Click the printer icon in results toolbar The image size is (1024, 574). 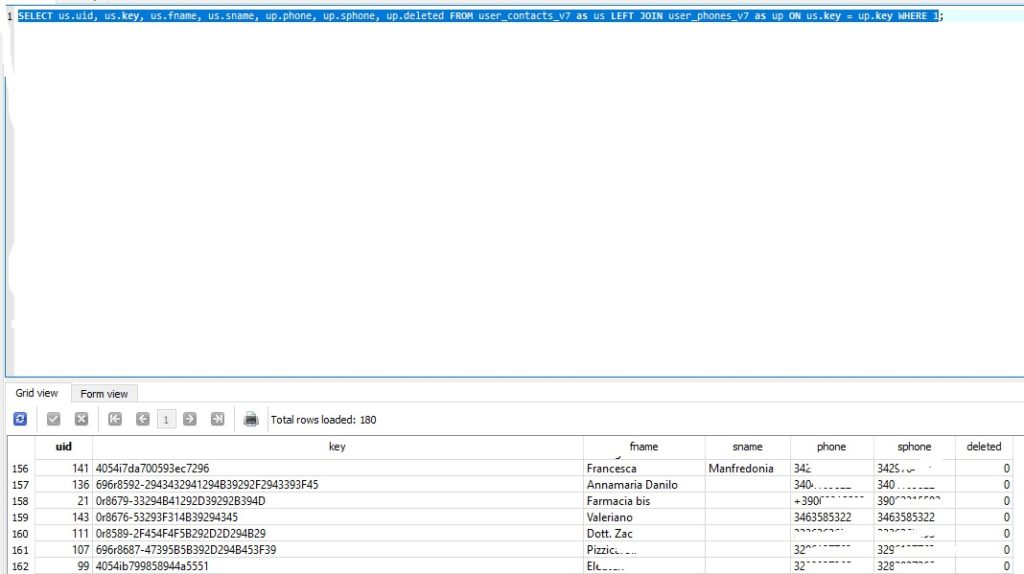click(251, 419)
